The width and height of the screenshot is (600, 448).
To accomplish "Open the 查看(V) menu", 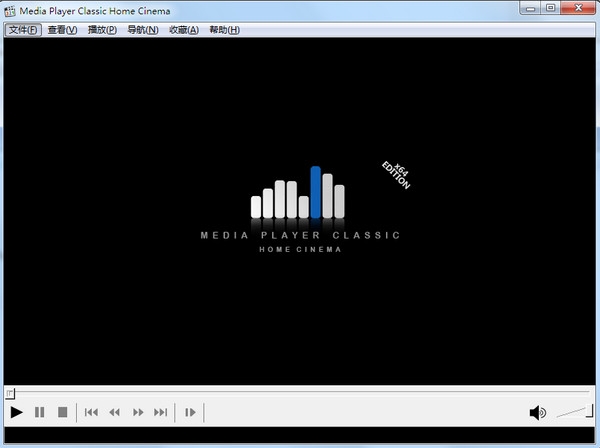I will [62, 30].
